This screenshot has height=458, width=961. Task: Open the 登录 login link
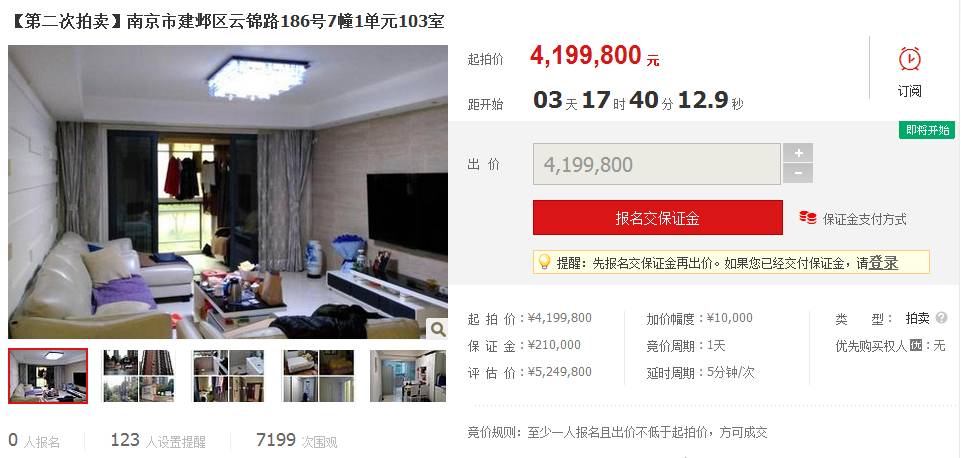883,263
